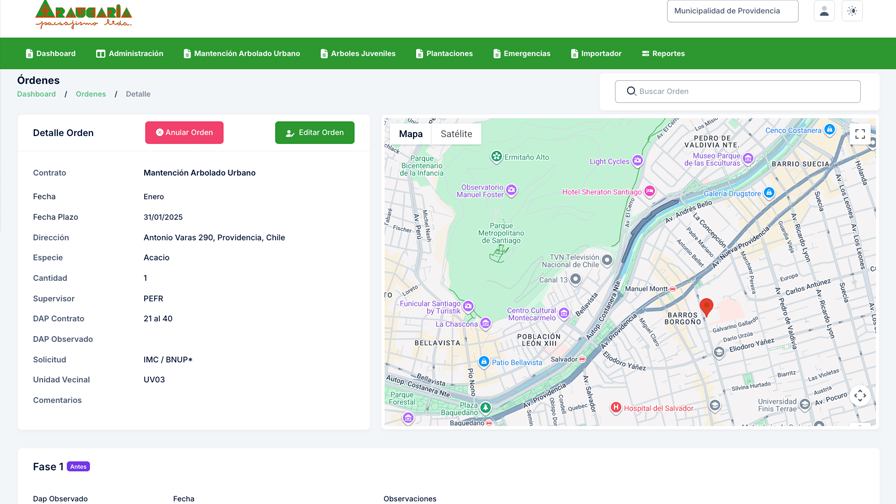Click the red location marker on map
Viewport: 896px width, 504px height.
[706, 306]
